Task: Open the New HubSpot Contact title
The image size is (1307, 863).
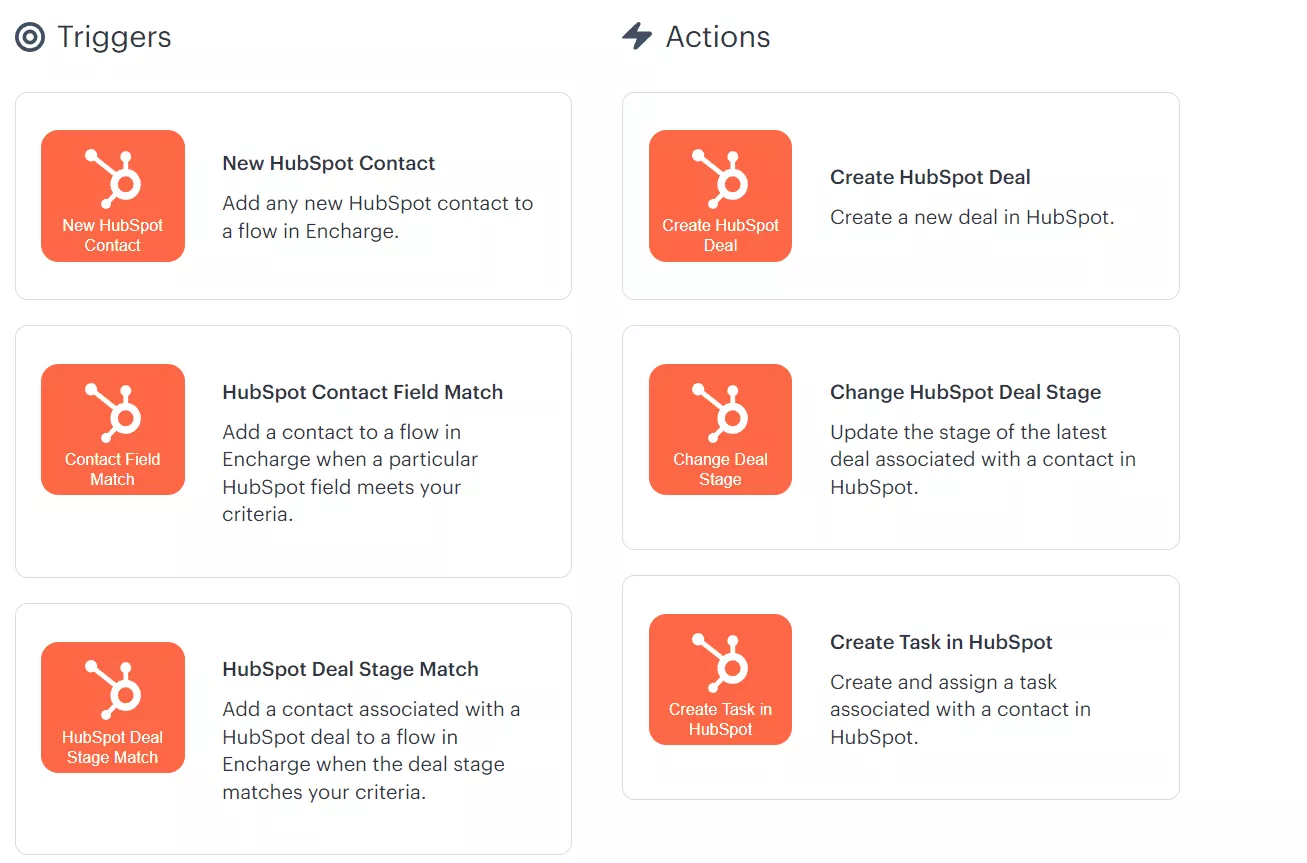Action: [x=329, y=163]
